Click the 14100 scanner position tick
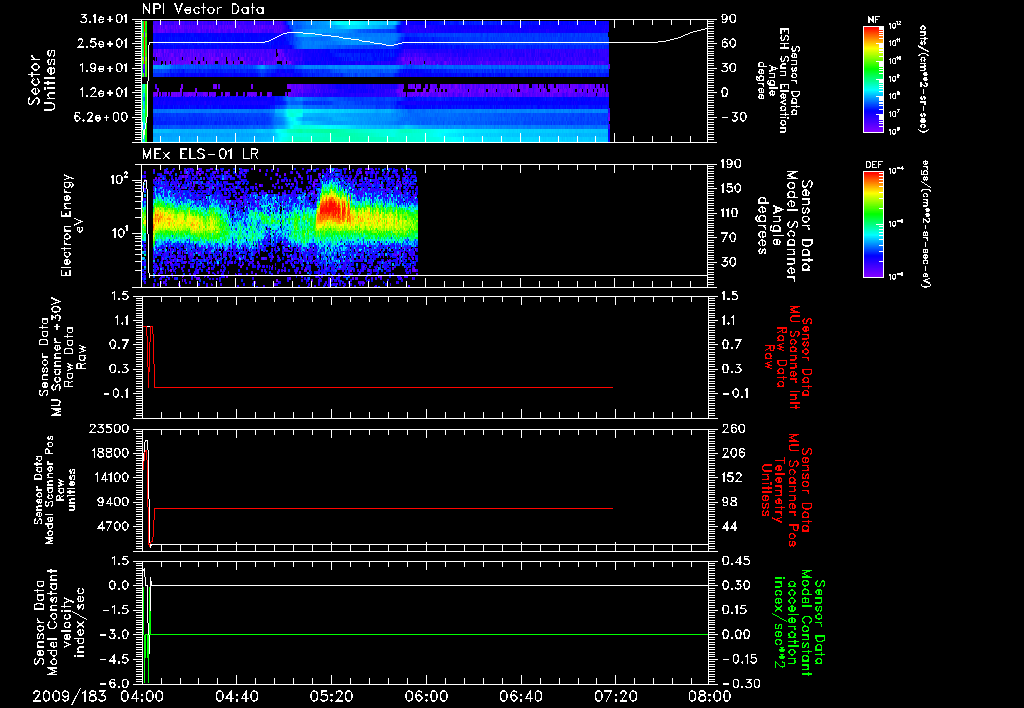The image size is (1024, 708). tap(109, 477)
